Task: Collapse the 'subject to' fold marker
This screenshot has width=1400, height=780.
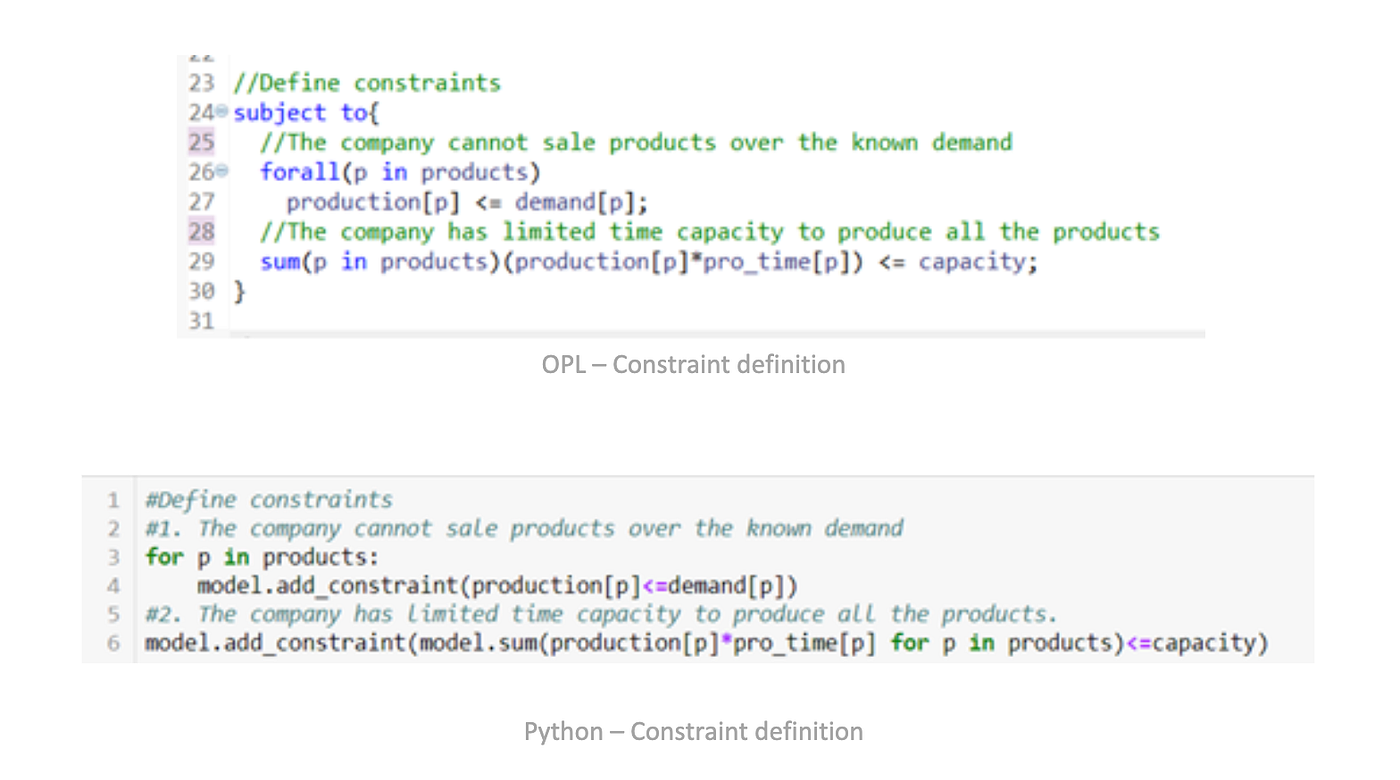Action: (223, 112)
